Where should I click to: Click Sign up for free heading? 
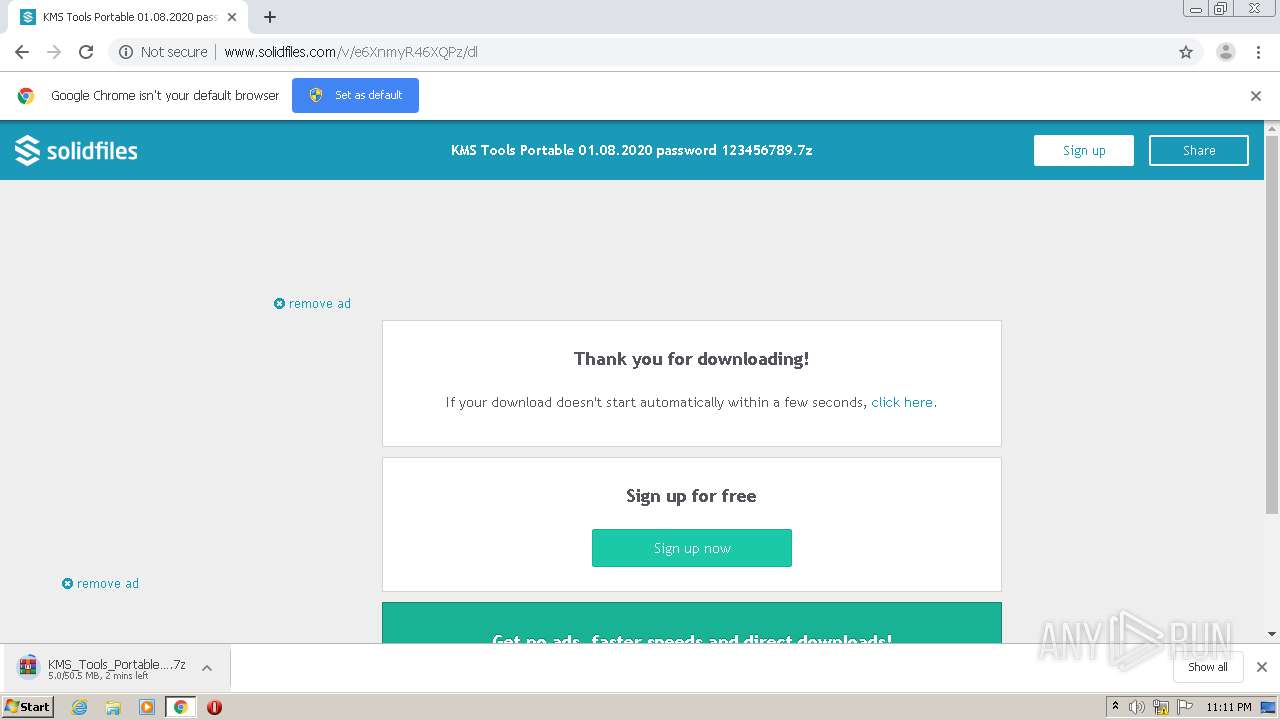click(x=692, y=496)
